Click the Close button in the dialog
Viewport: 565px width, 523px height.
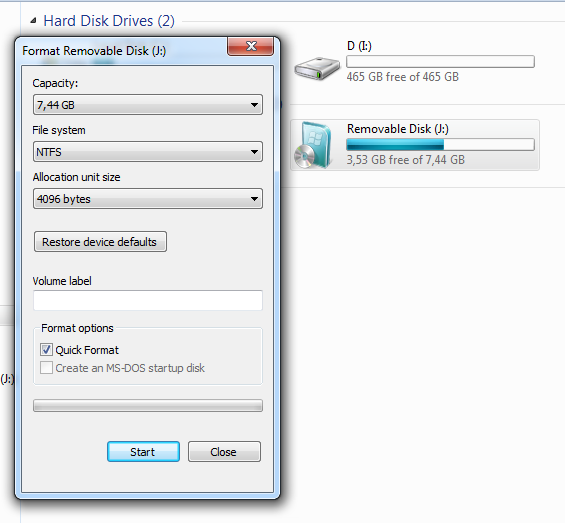[x=224, y=452]
